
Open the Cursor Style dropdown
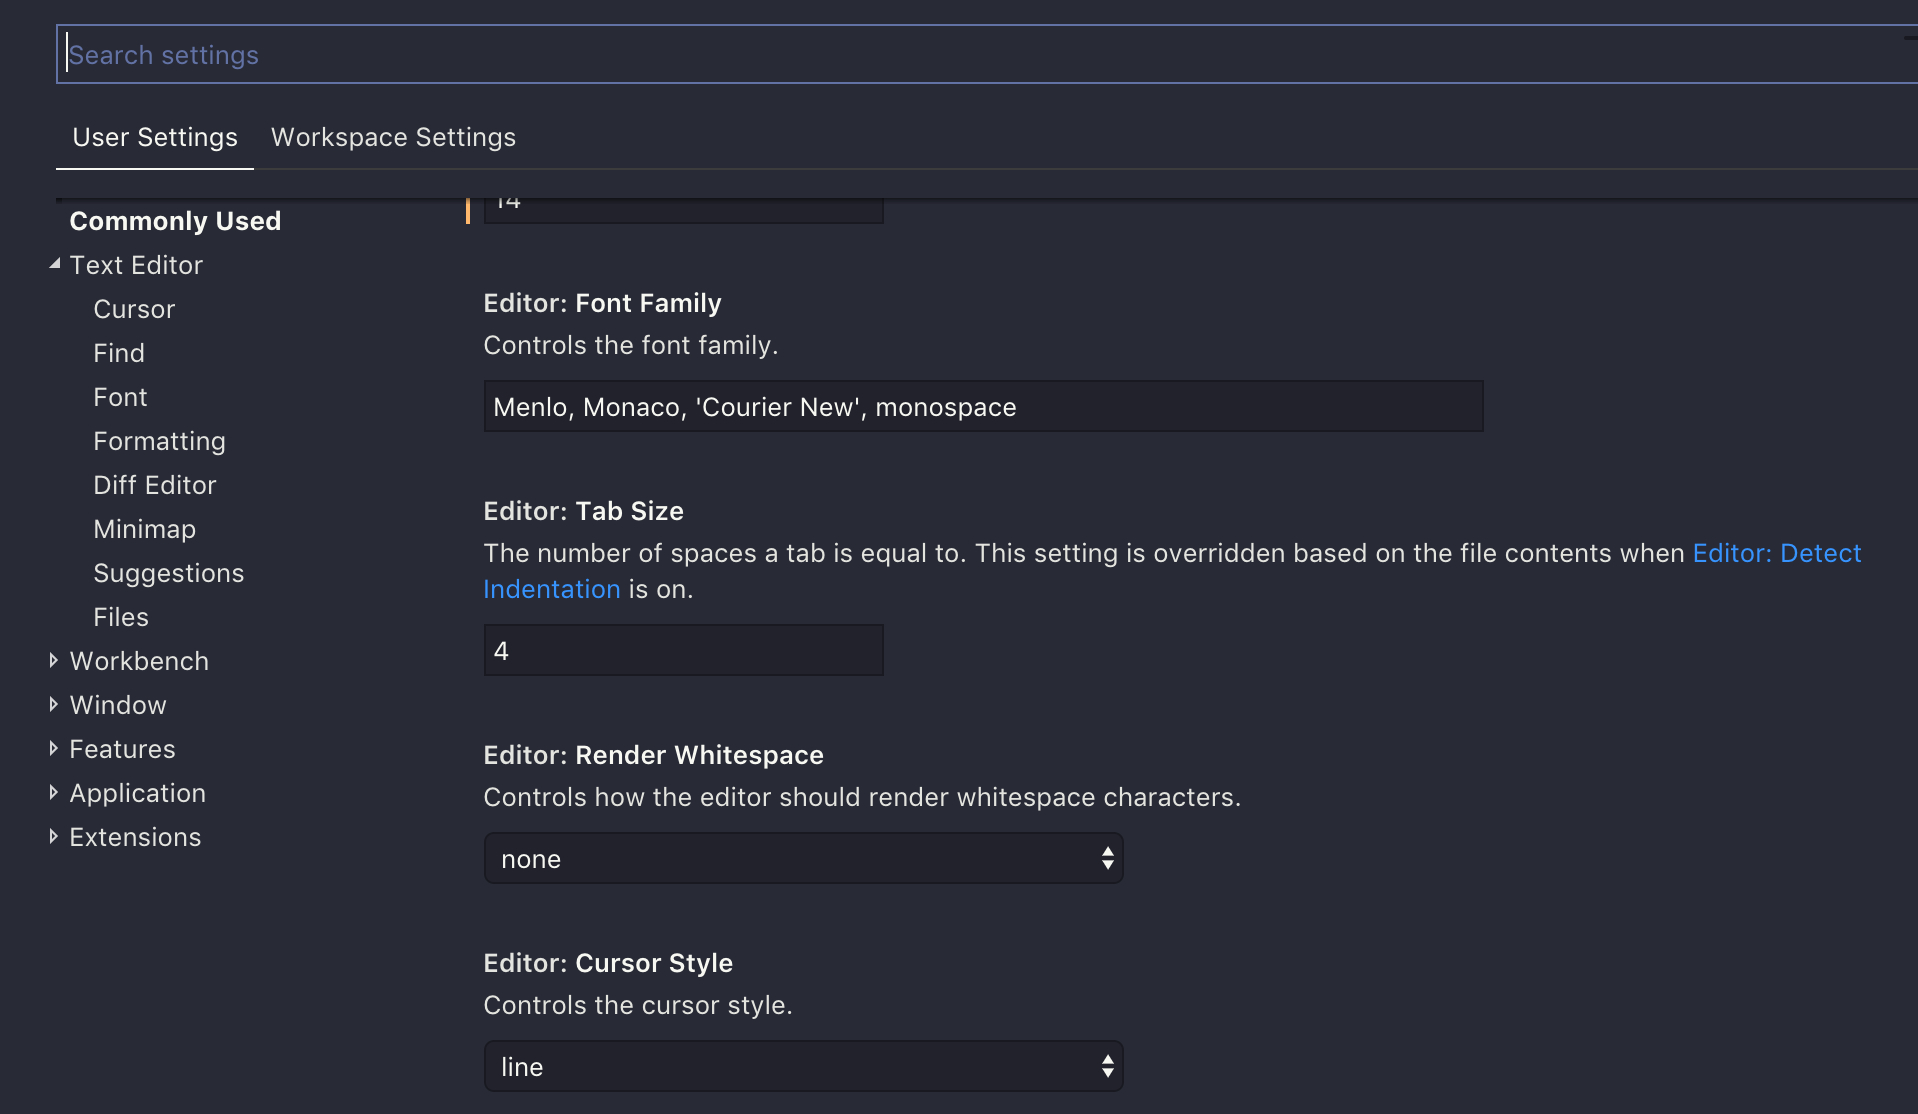coord(803,1066)
